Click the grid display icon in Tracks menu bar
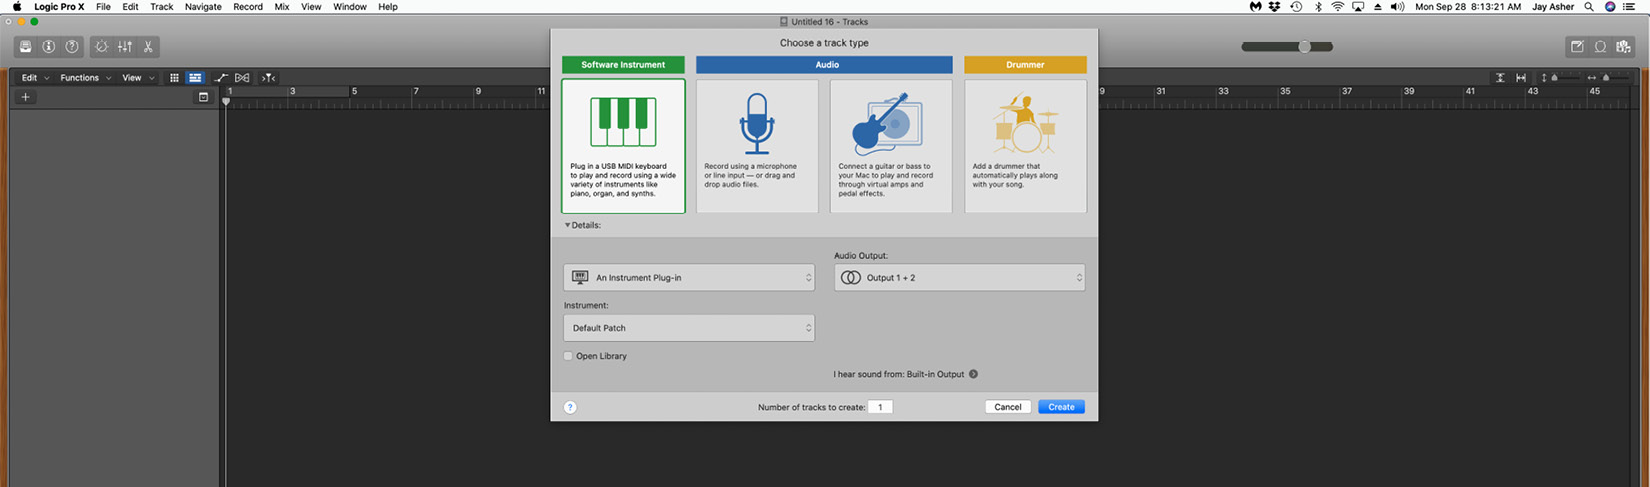 click(x=174, y=78)
